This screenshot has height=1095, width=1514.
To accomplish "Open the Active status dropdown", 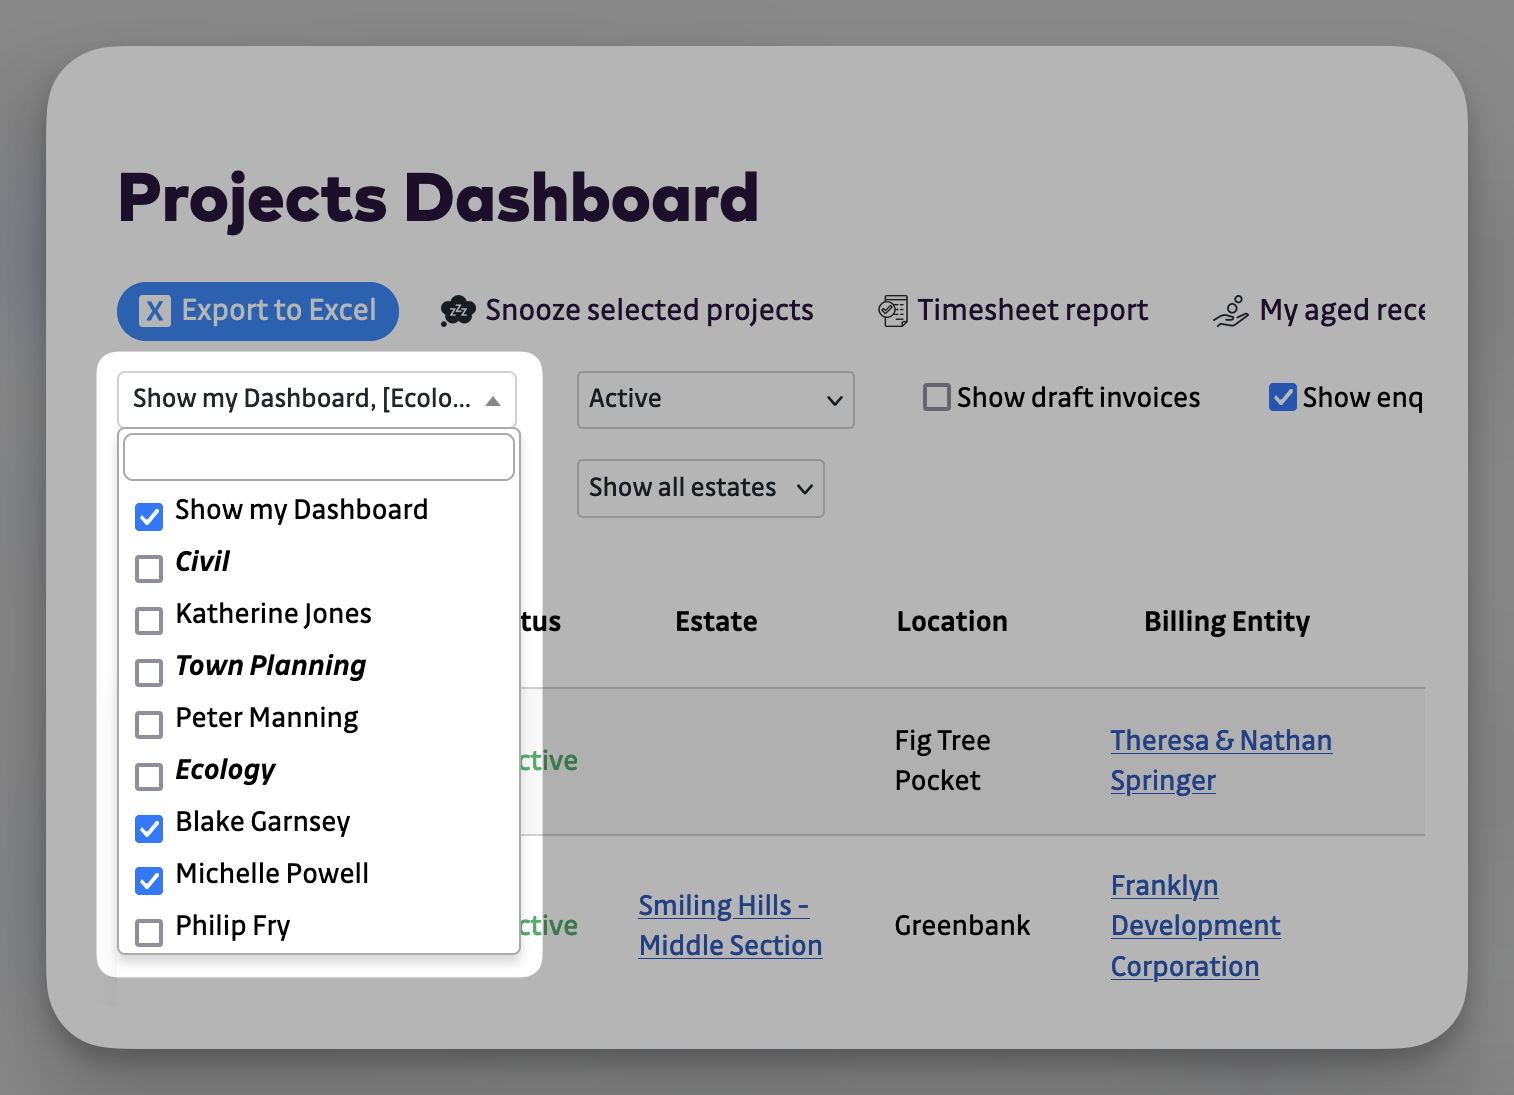I will pos(714,399).
